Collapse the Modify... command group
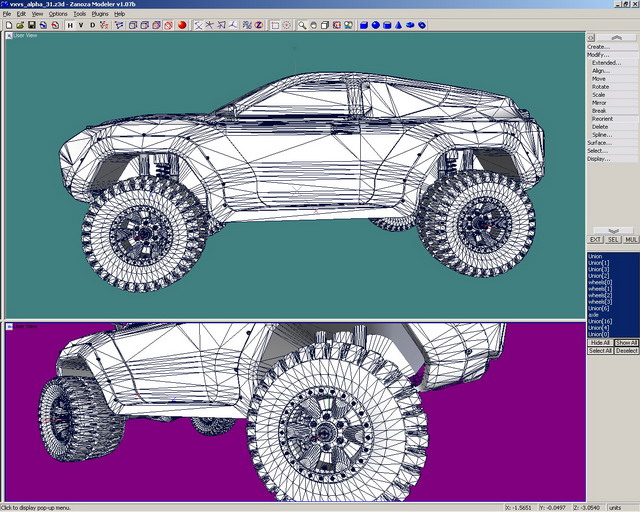Image resolution: width=640 pixels, height=512 pixels. [x=598, y=55]
